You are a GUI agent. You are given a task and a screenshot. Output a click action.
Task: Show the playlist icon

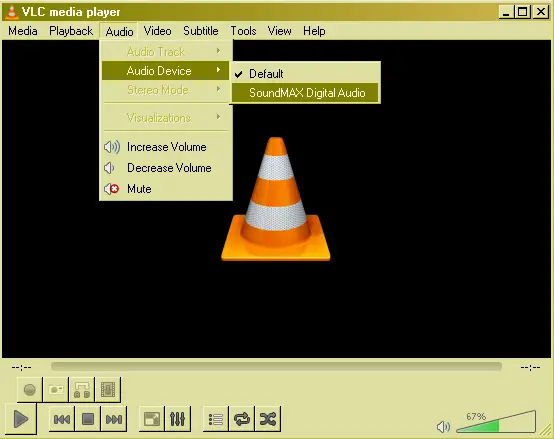click(216, 419)
